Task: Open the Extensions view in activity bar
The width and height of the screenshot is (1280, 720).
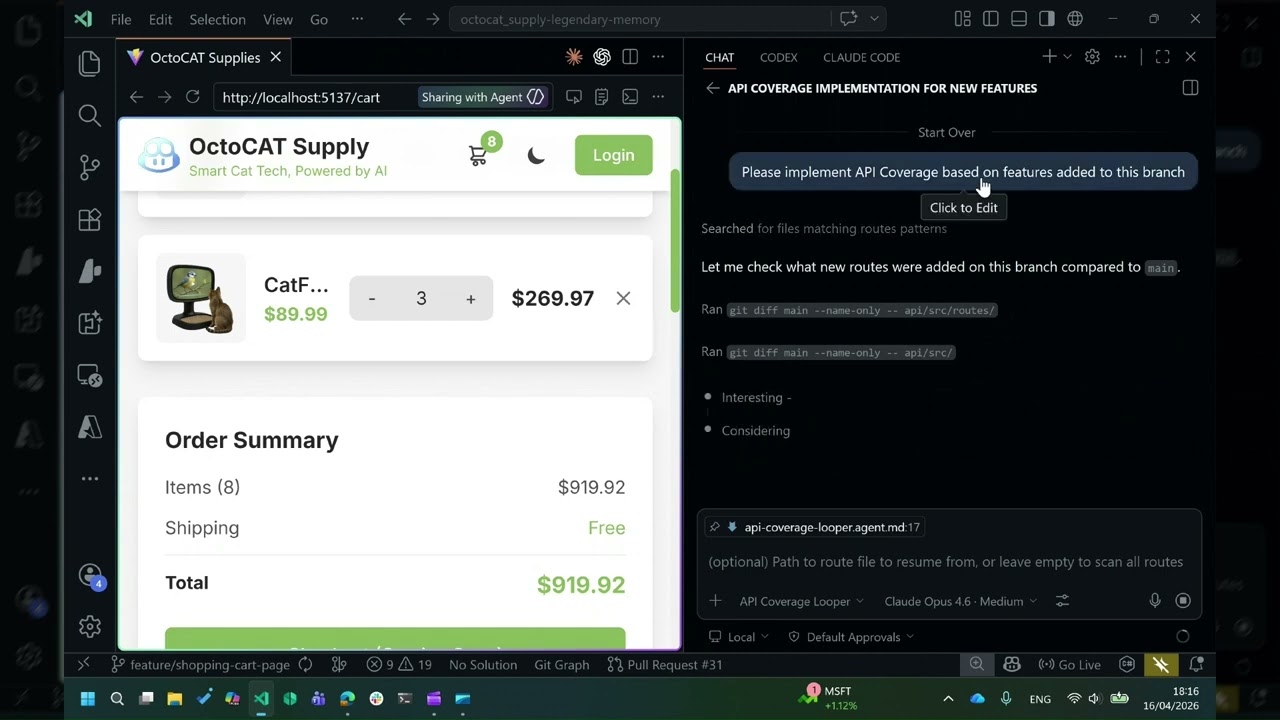Action: click(90, 219)
